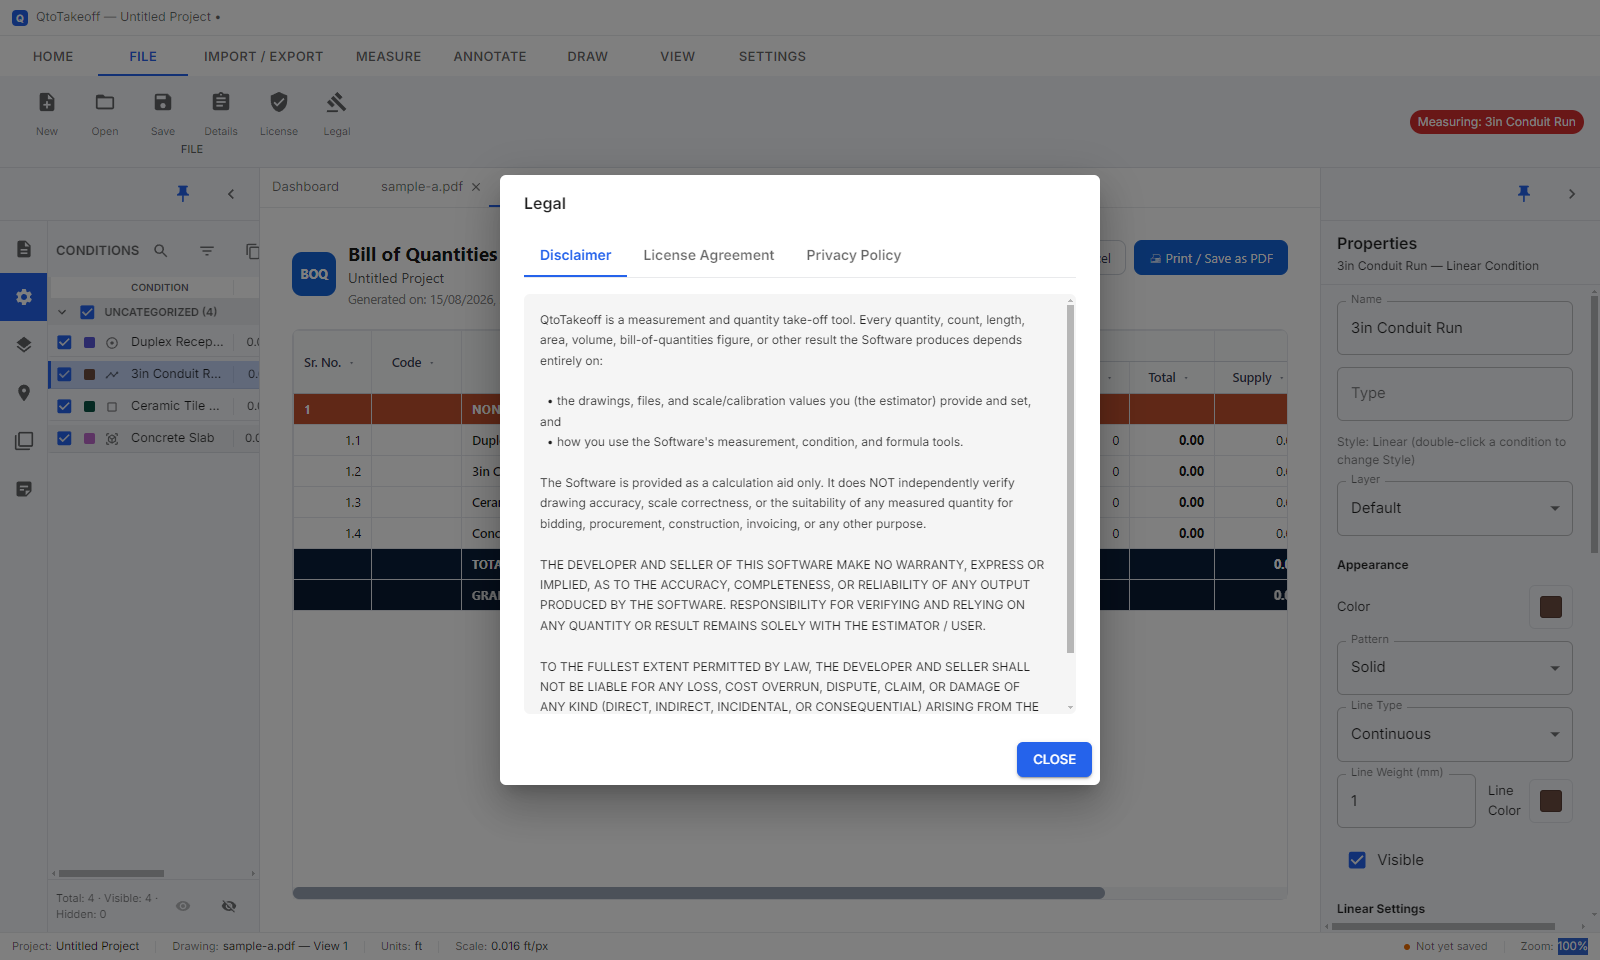Pick the Line Color swatch
This screenshot has width=1600, height=960.
[1551, 801]
